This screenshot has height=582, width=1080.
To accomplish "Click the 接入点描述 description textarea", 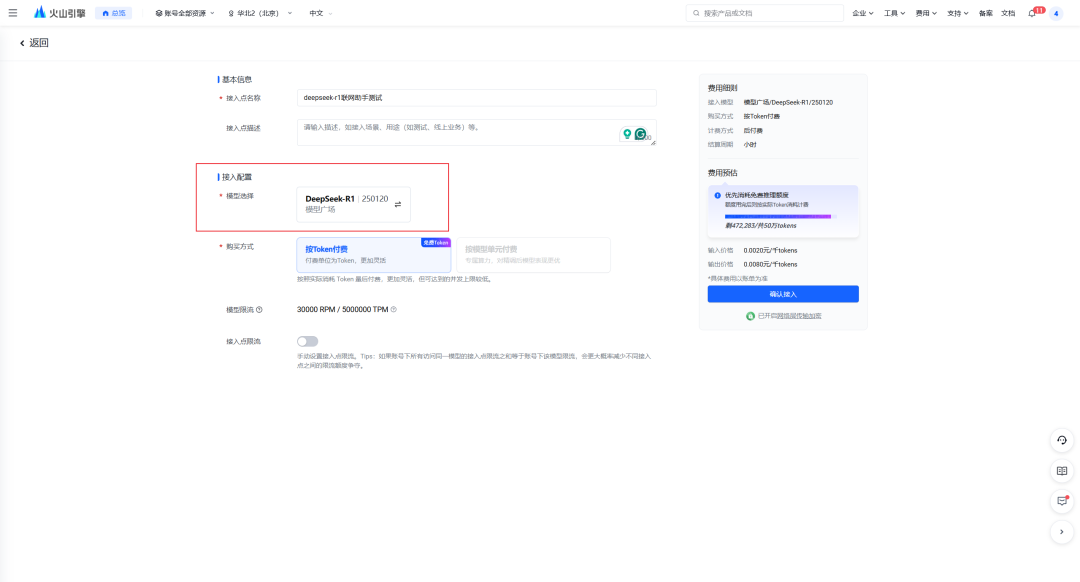I will [x=477, y=132].
